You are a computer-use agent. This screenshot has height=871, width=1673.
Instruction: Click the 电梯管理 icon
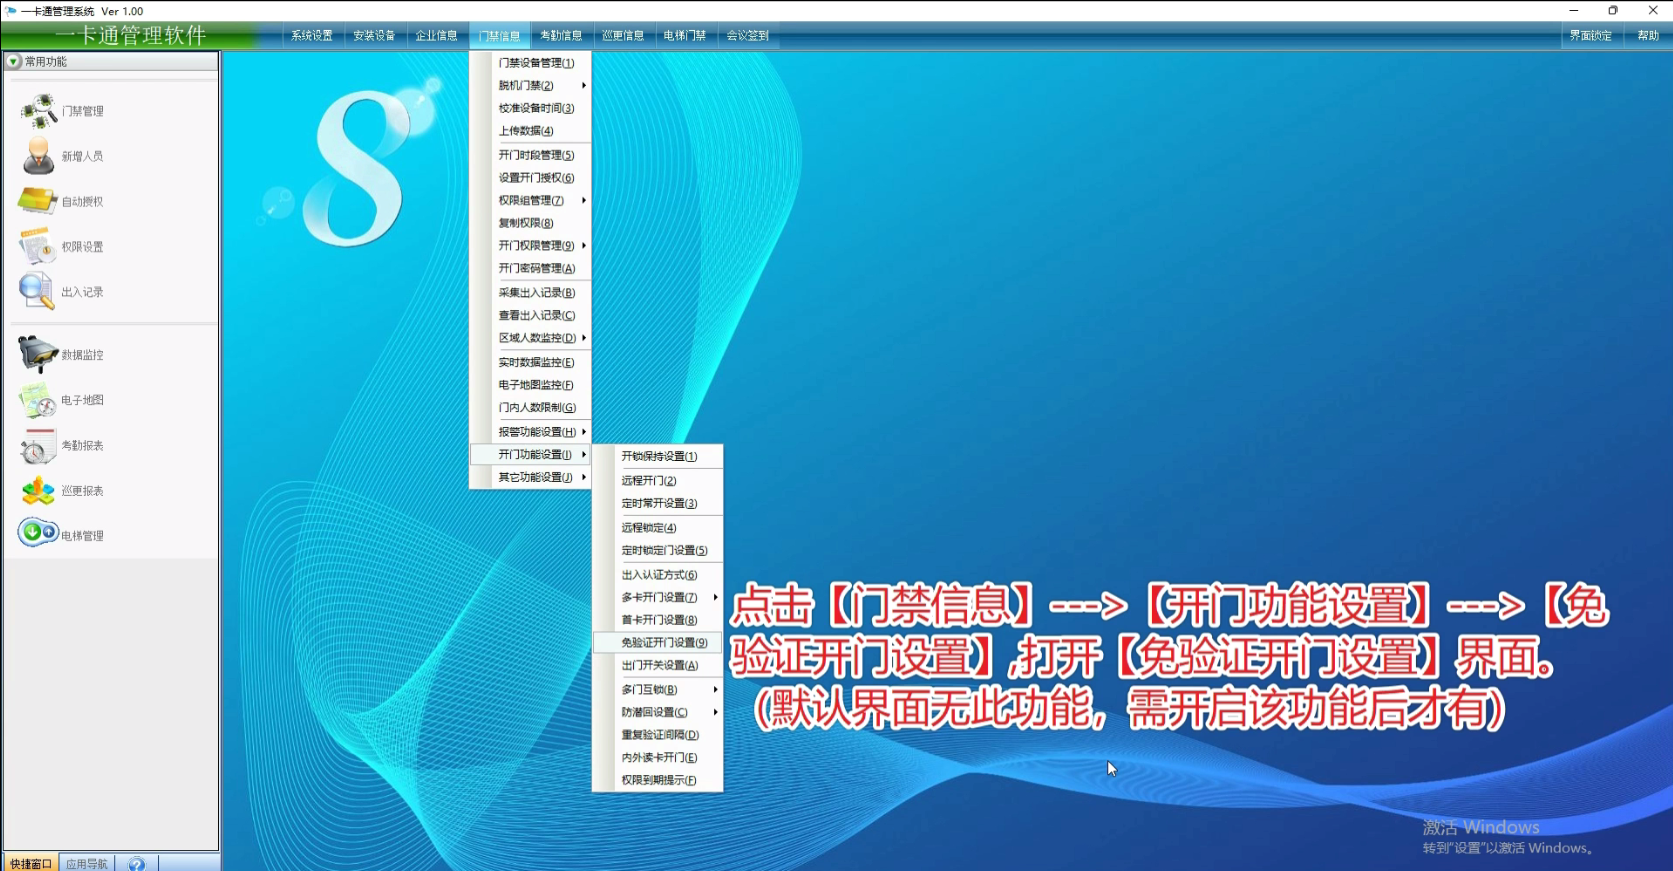38,533
